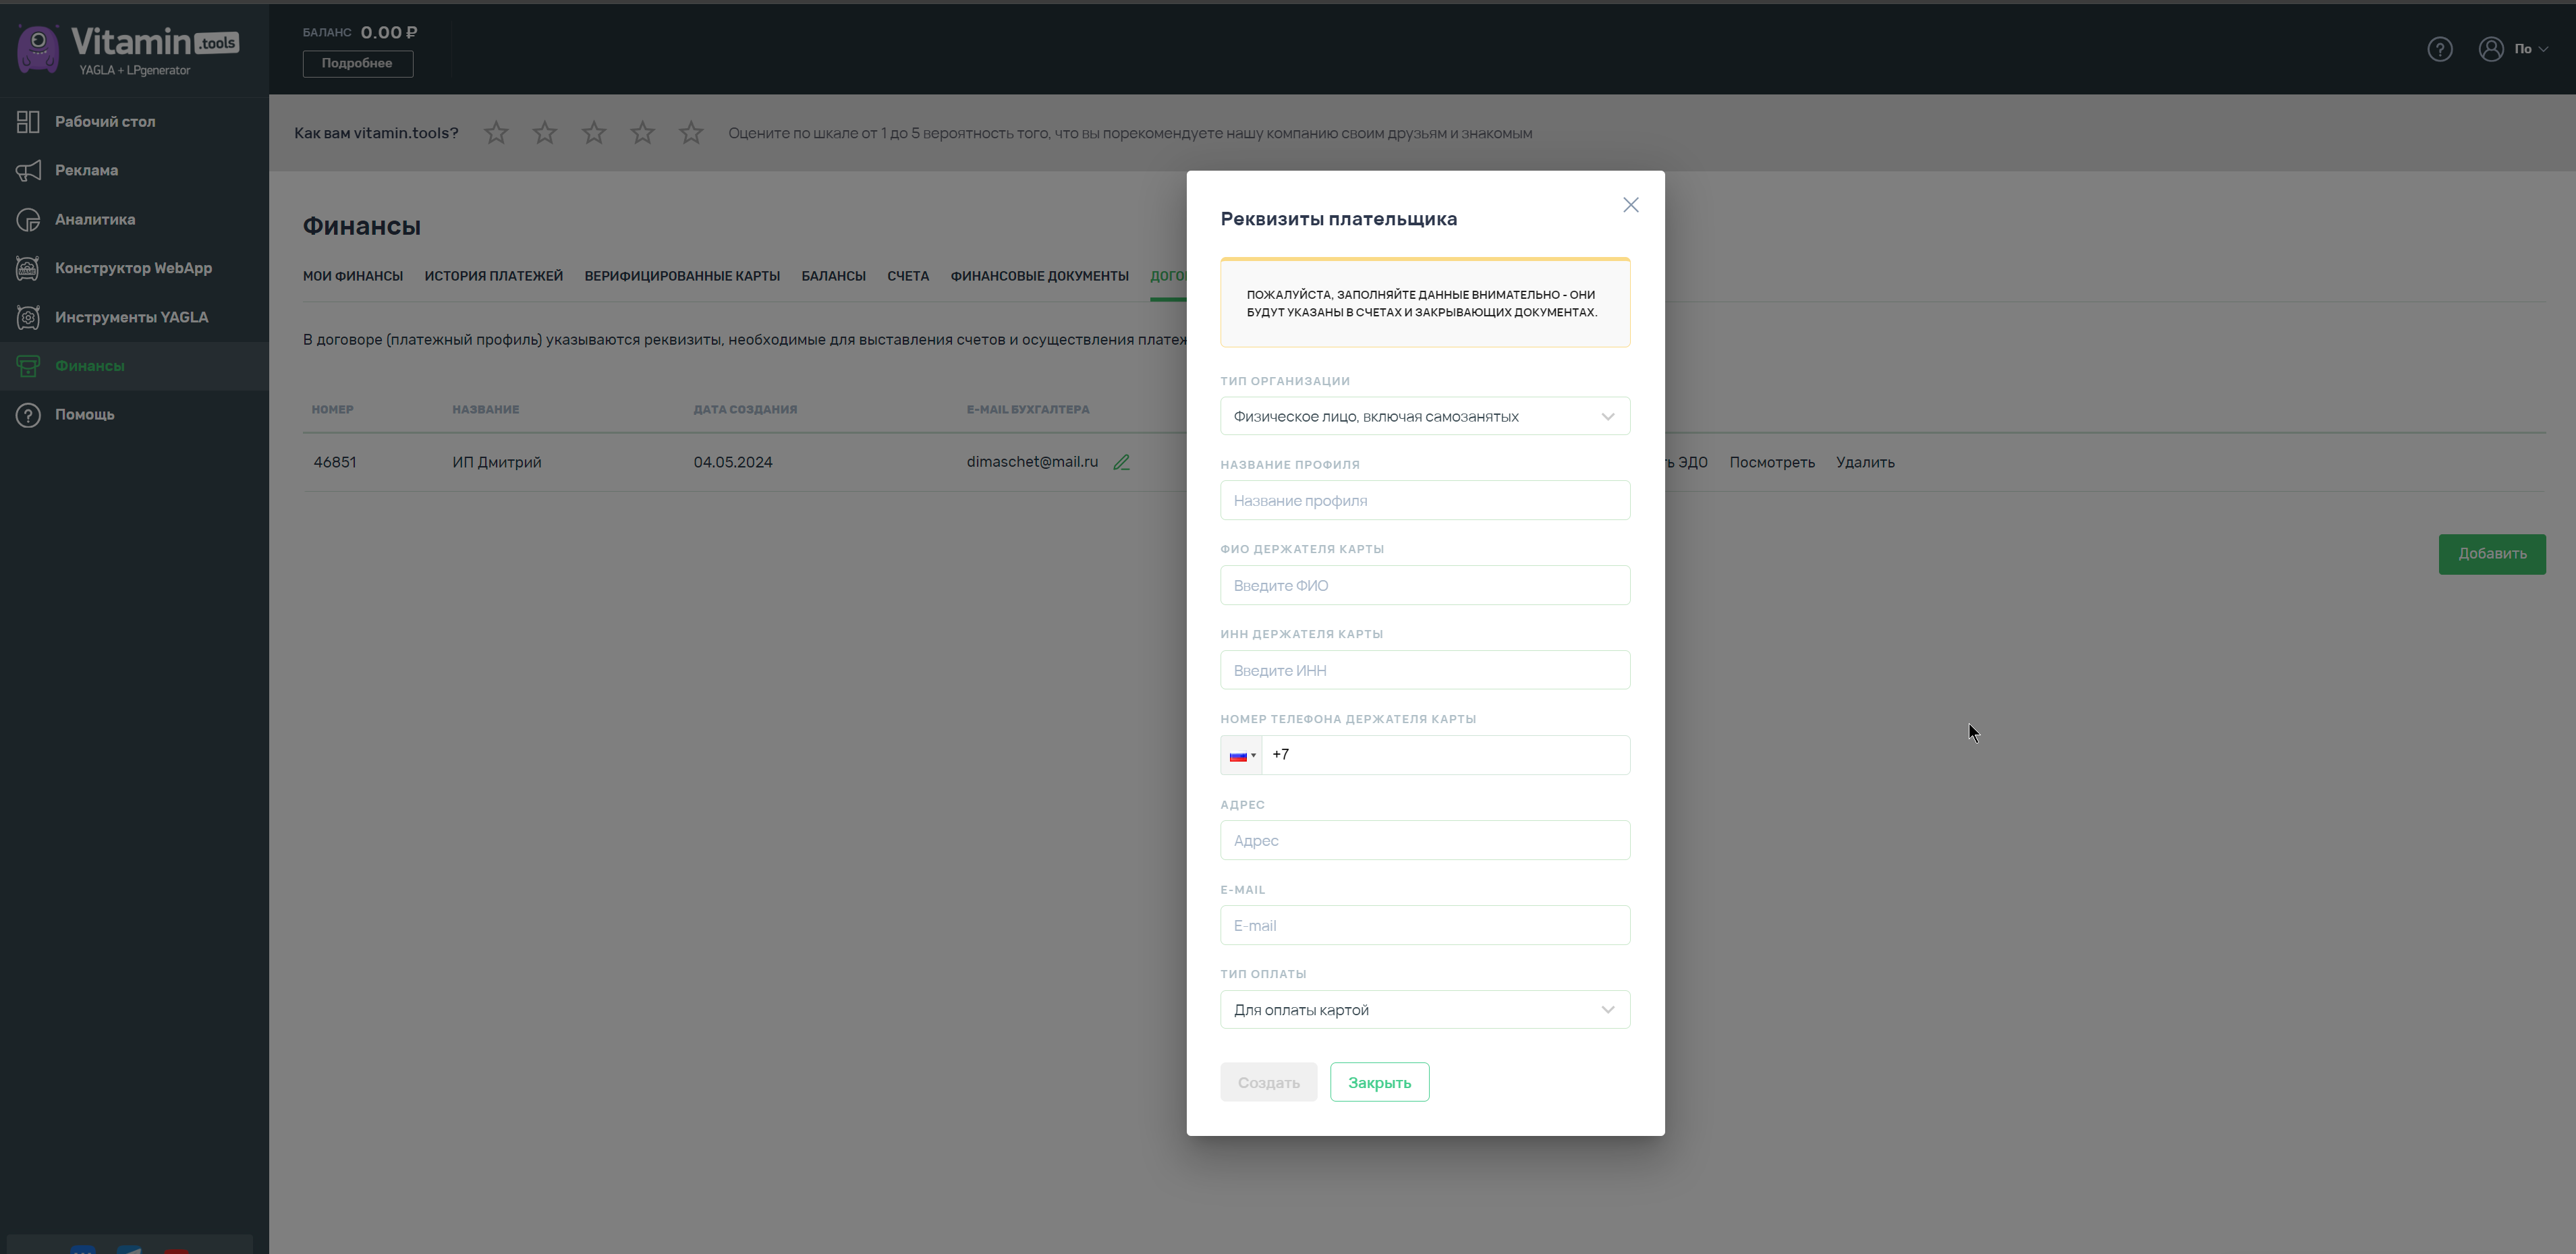Switch to the Счета tab
This screenshot has height=1254, width=2576.
click(x=908, y=276)
